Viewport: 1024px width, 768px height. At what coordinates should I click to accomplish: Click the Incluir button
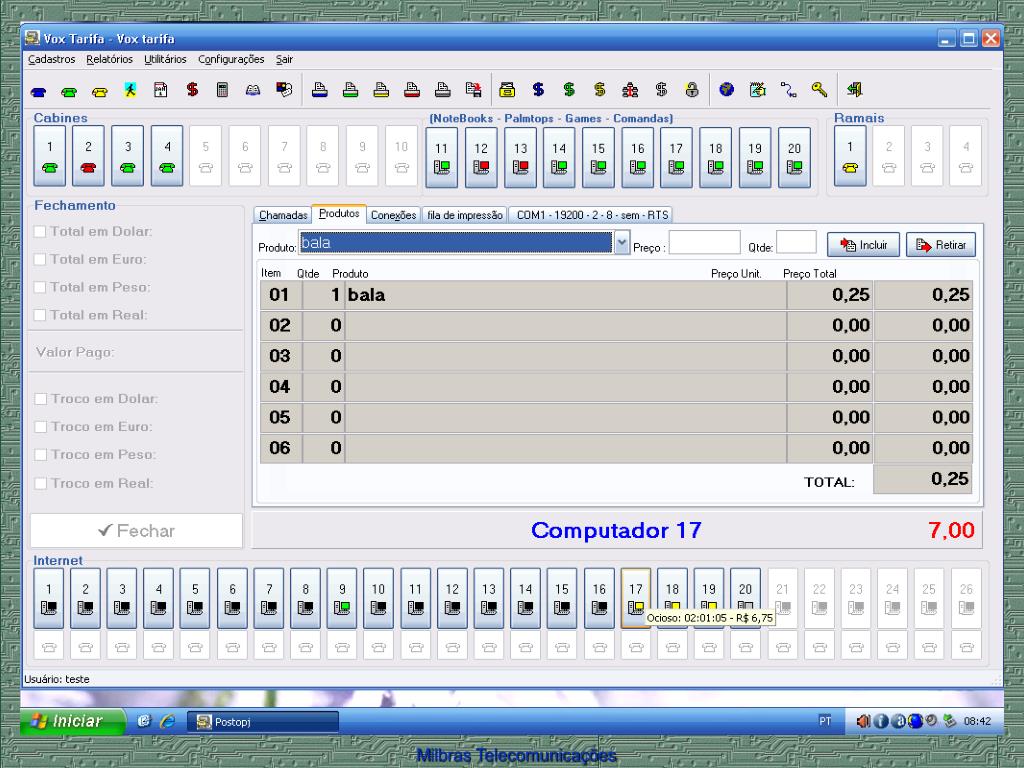863,244
